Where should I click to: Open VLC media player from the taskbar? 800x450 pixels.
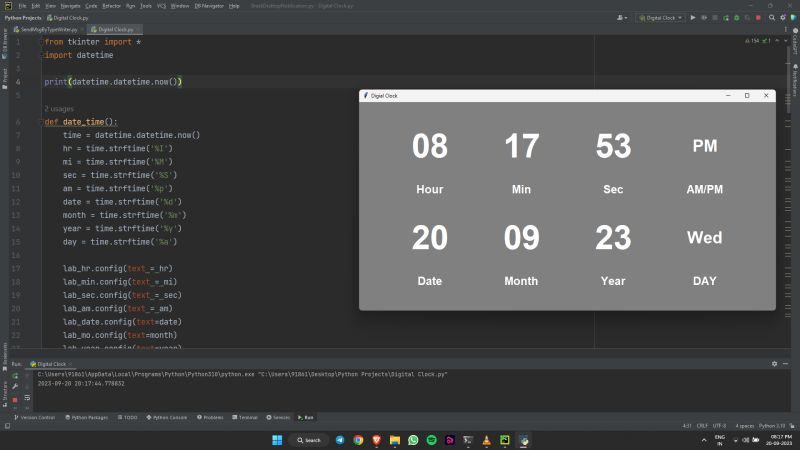[486, 440]
